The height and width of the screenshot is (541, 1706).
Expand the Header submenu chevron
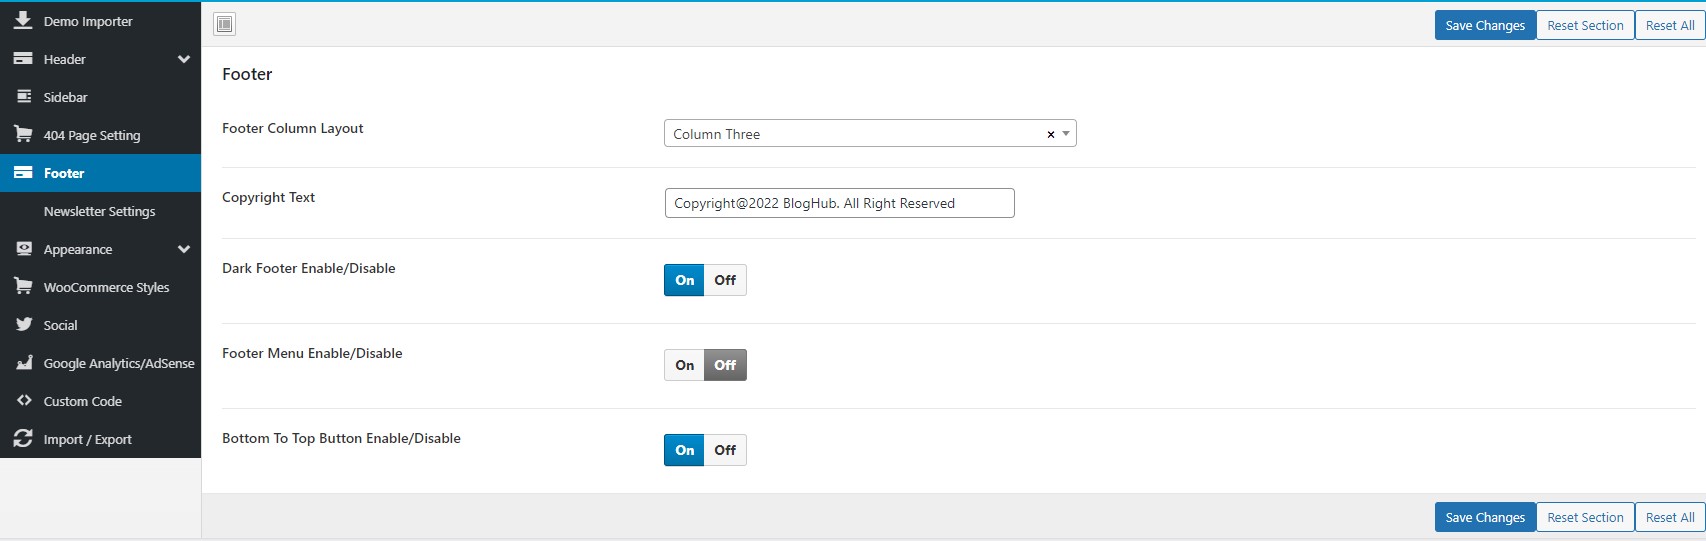coord(184,59)
